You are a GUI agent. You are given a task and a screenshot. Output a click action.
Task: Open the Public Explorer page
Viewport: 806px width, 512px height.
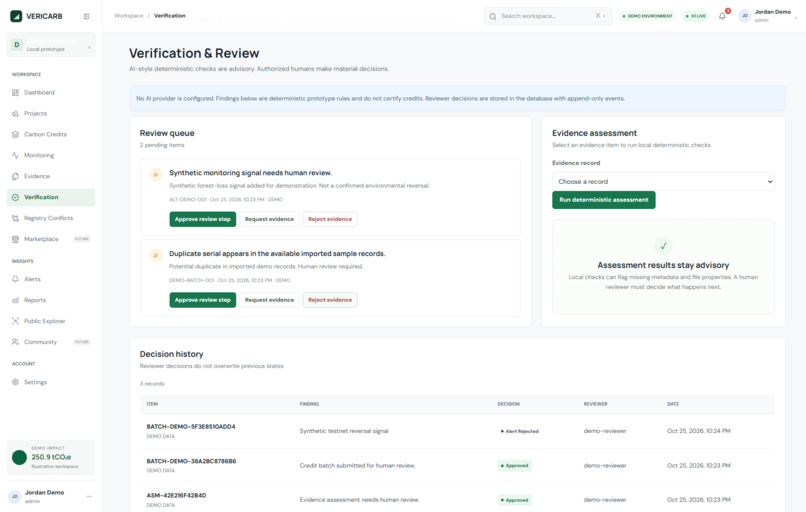(51, 321)
